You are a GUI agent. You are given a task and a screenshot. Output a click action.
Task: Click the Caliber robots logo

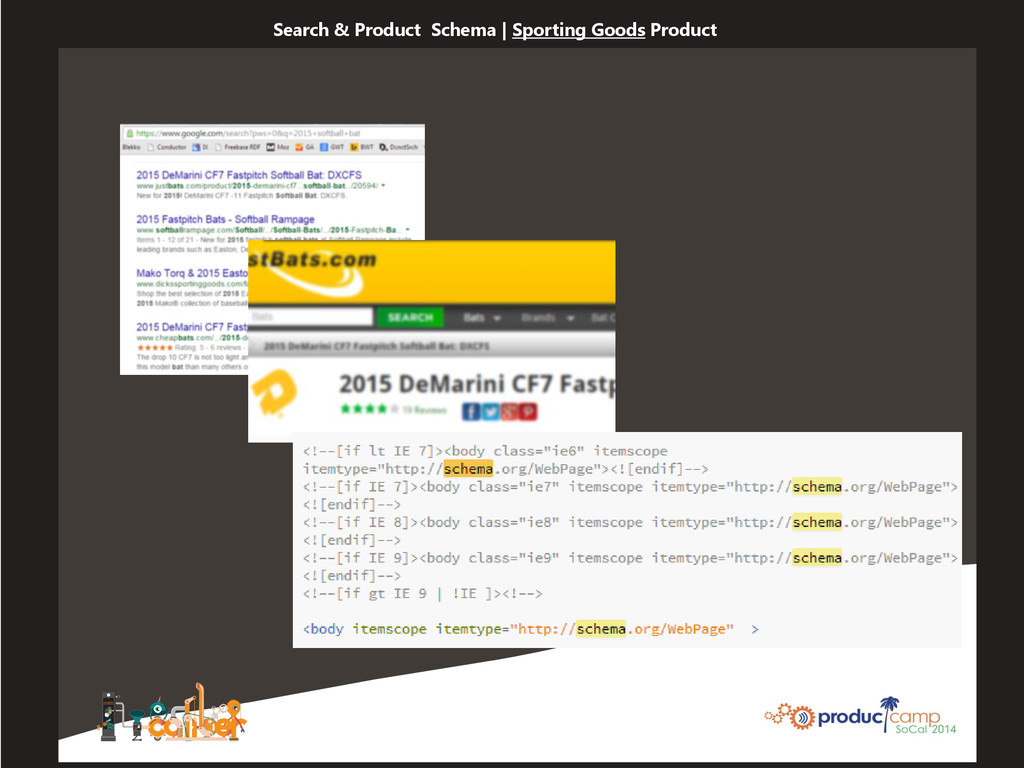pyautogui.click(x=172, y=714)
